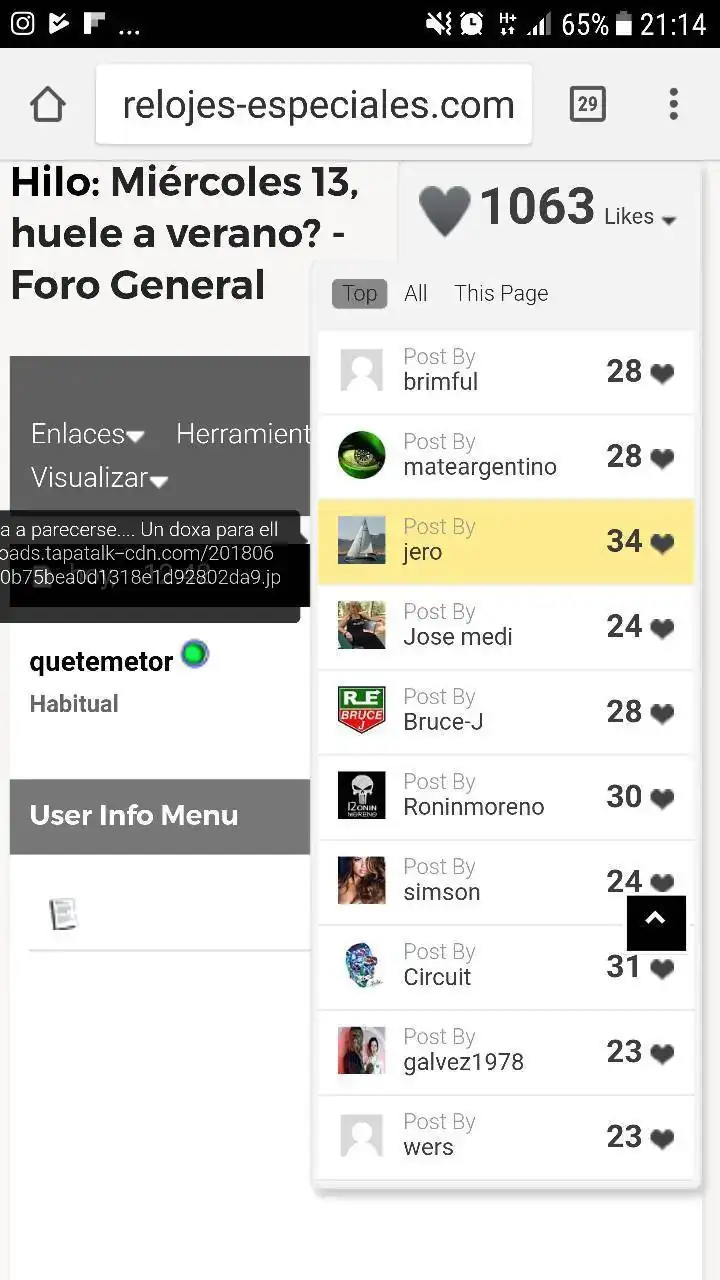Click the document icon under User Info Menu
Screen dimensions: 720x1280
pyautogui.click(x=63, y=913)
